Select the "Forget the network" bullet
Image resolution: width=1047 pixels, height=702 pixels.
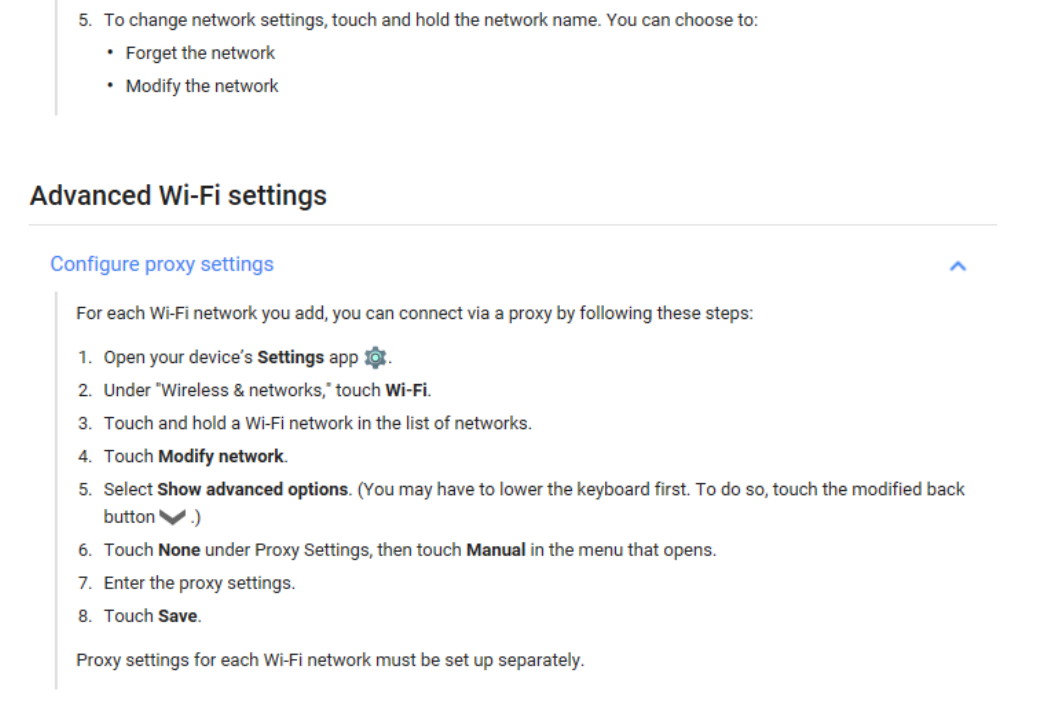[x=200, y=53]
